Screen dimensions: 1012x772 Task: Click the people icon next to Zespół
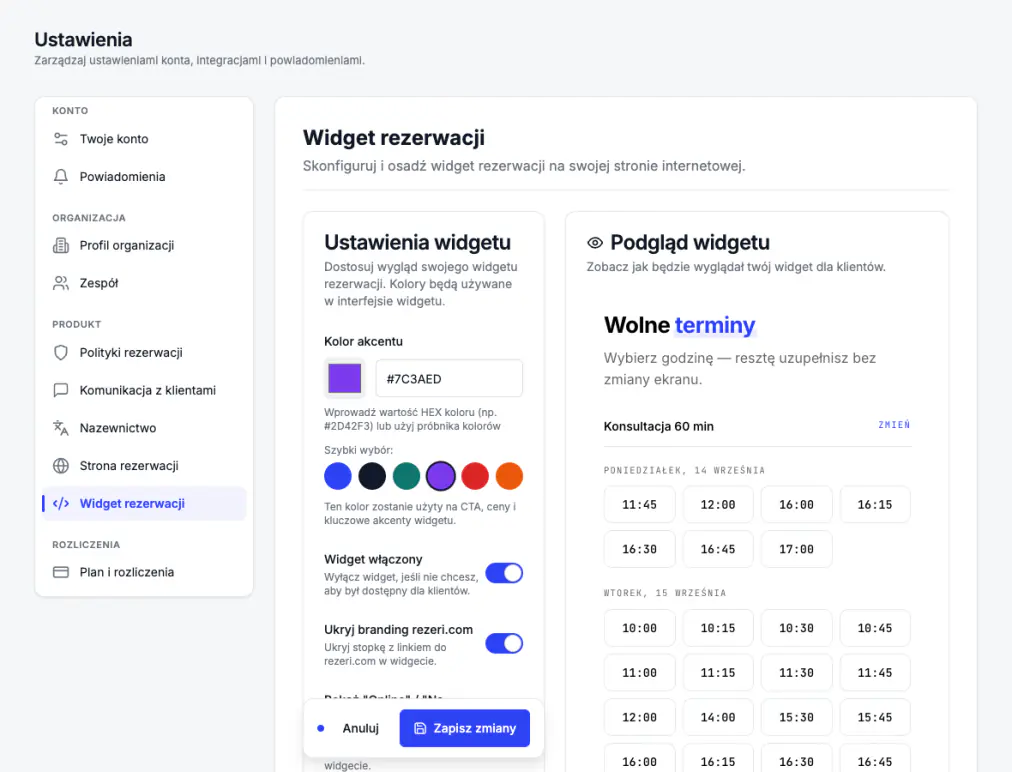(61, 283)
